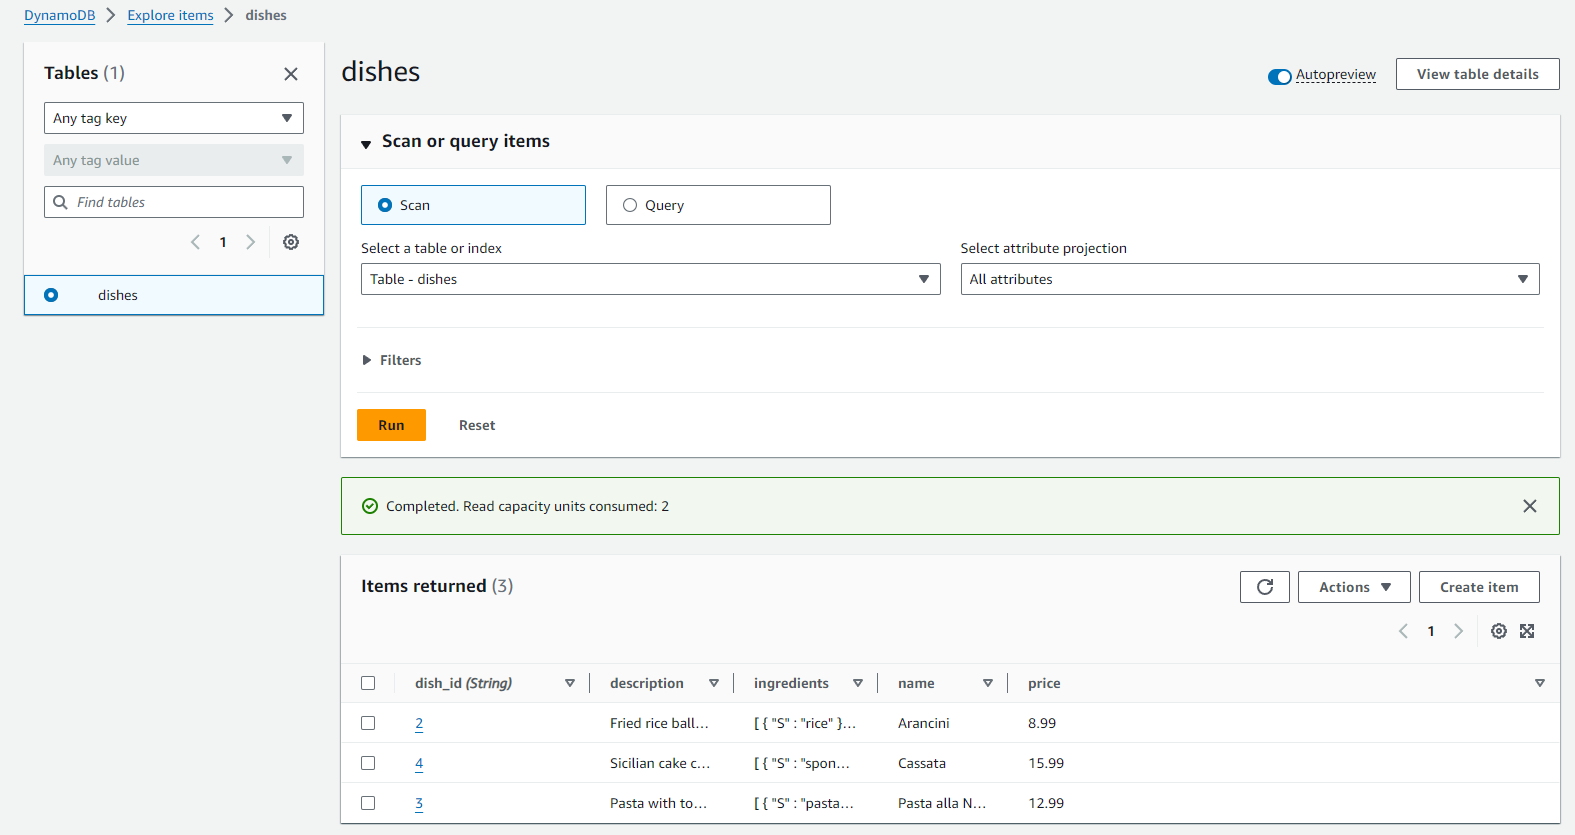Open the All attributes projection dropdown
Viewport: 1575px width, 835px height.
coord(1250,279)
